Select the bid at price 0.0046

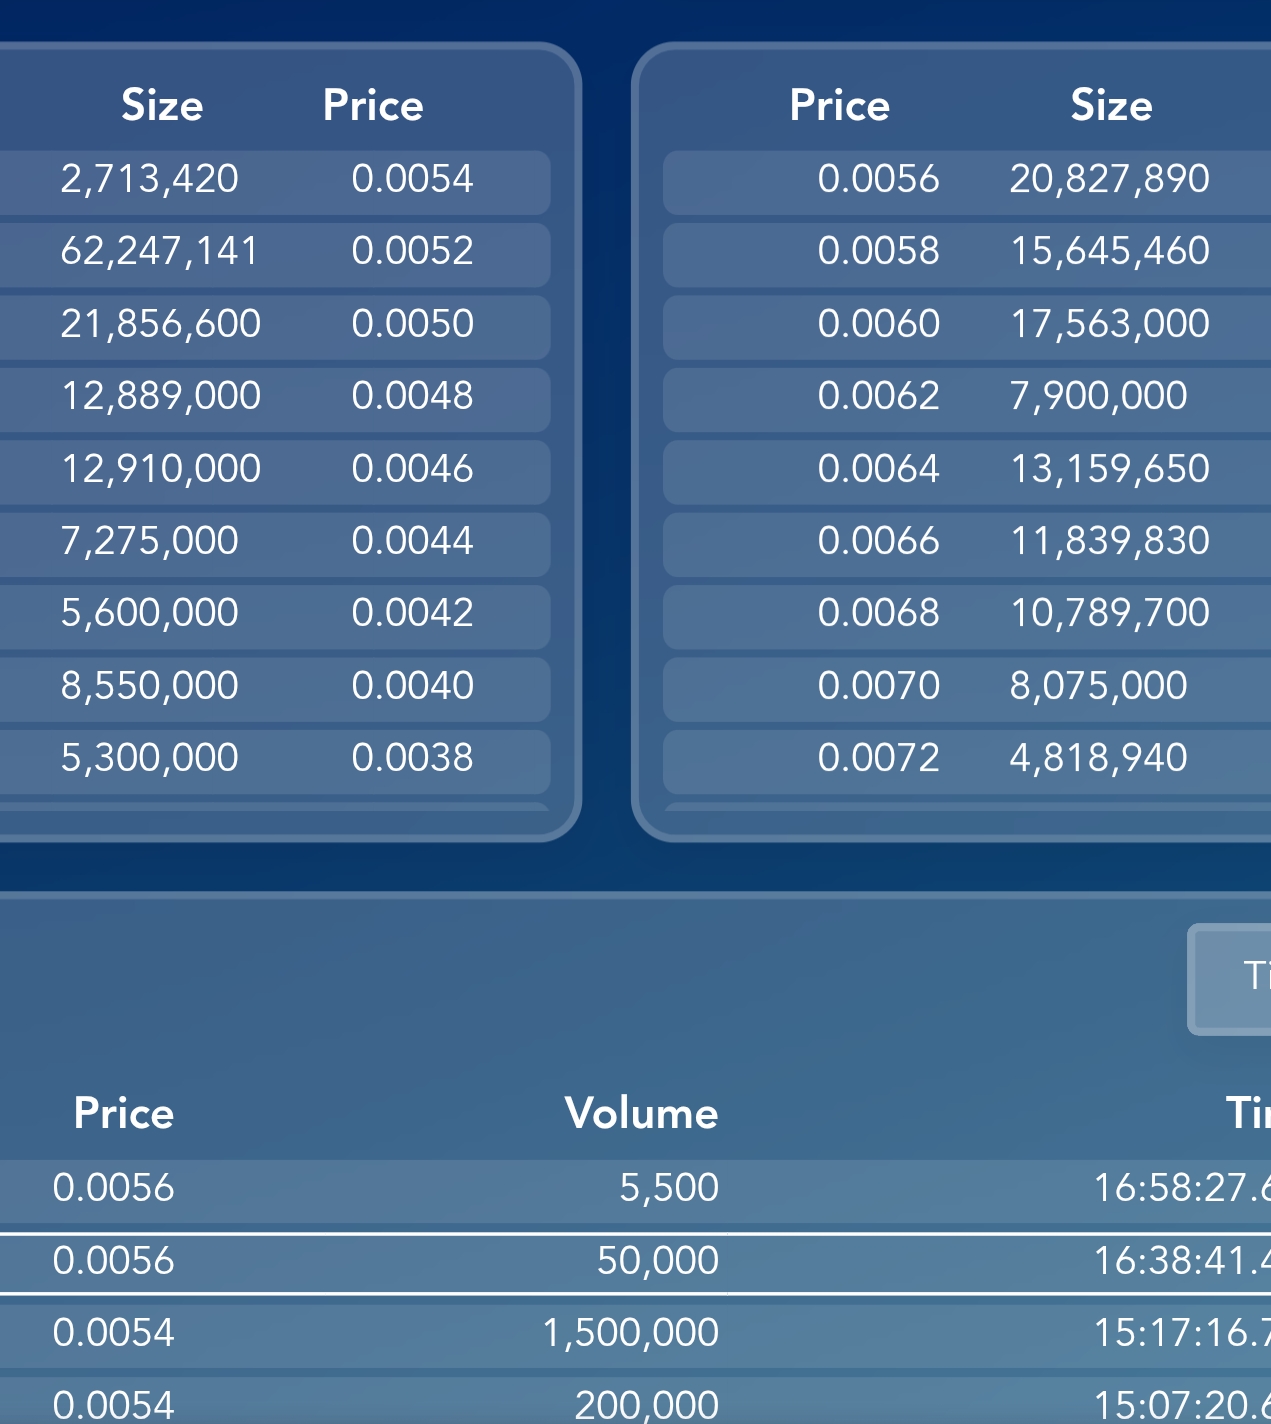point(275,472)
